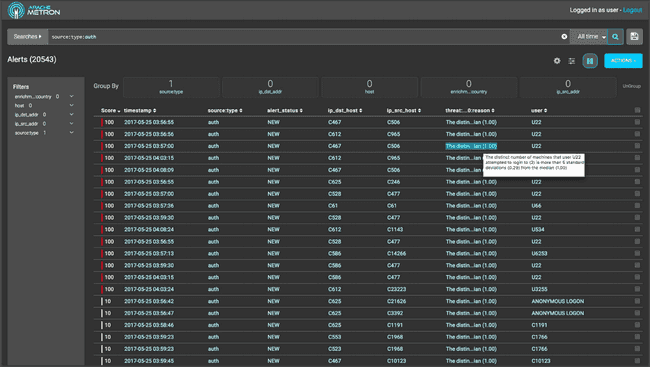Click the Alerts (20543) heading

[32, 59]
